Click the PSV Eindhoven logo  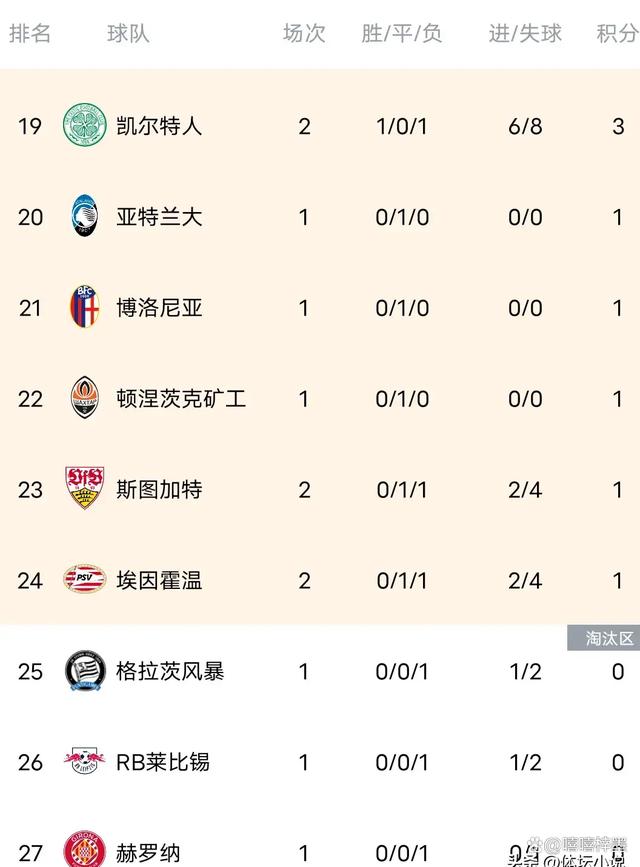coord(85,579)
